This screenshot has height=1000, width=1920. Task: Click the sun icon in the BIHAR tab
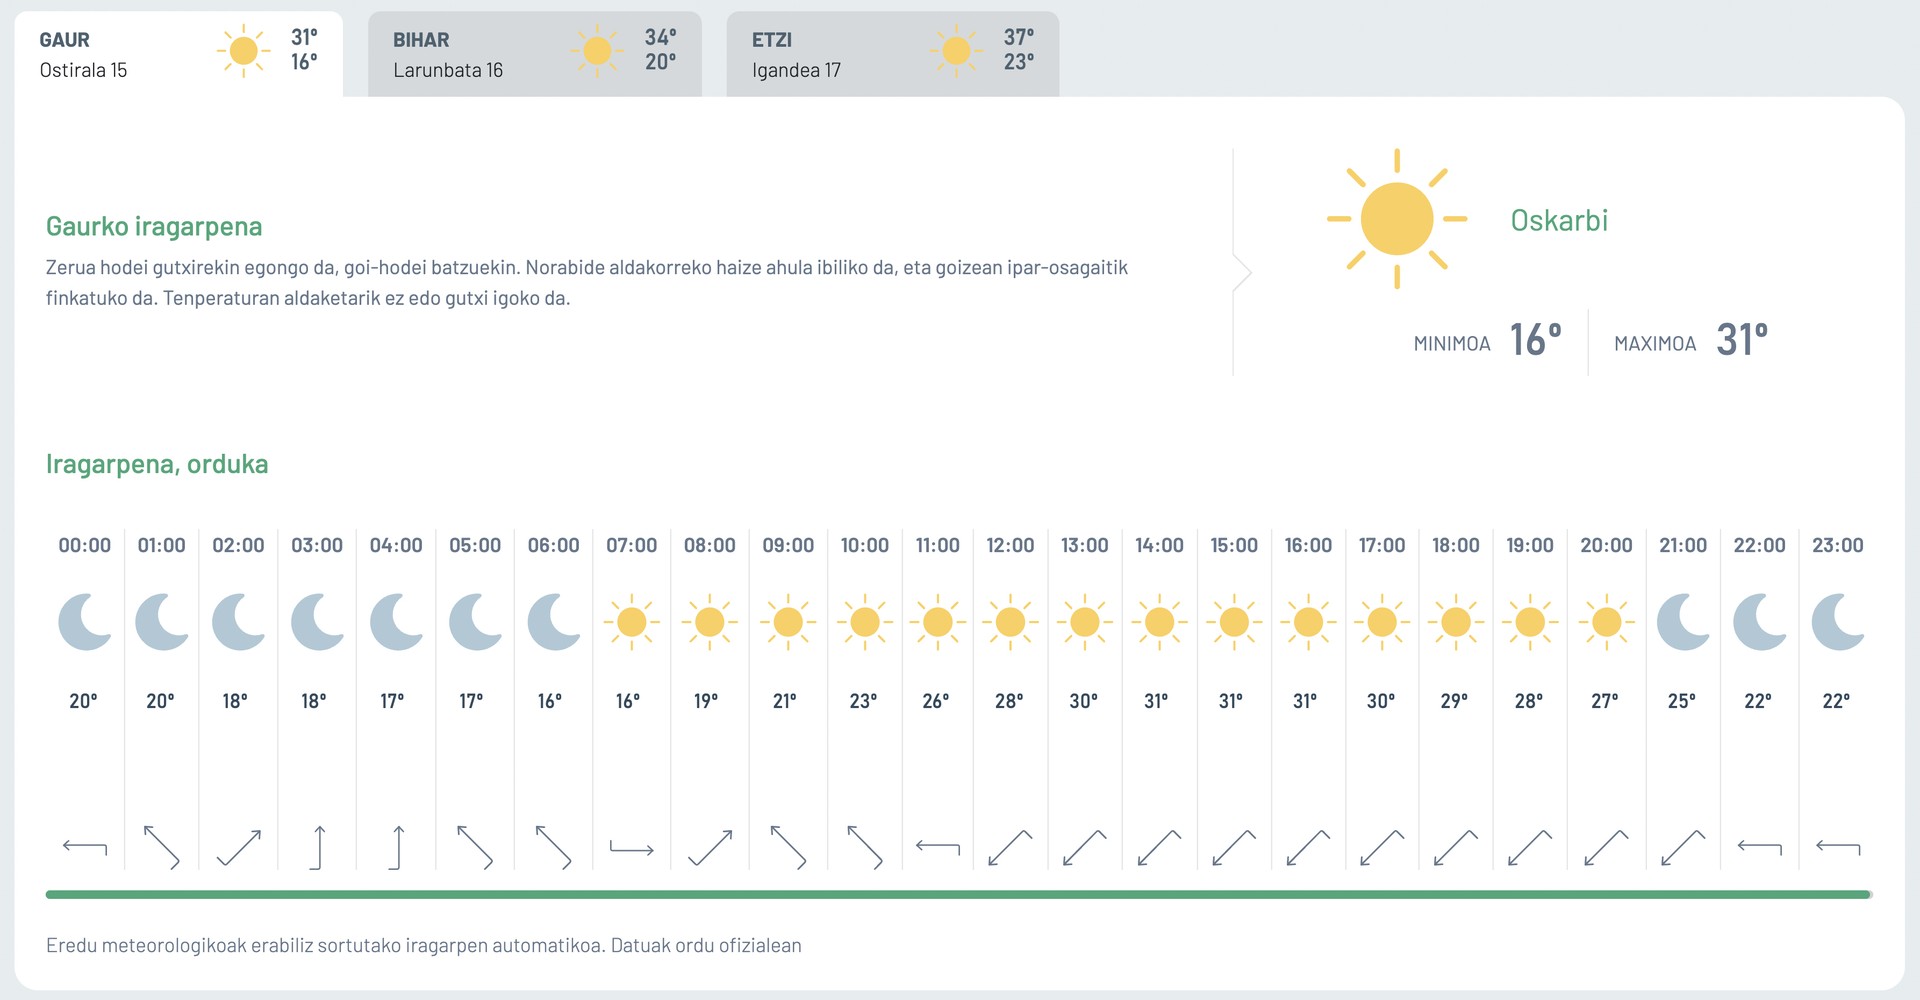(x=597, y=51)
